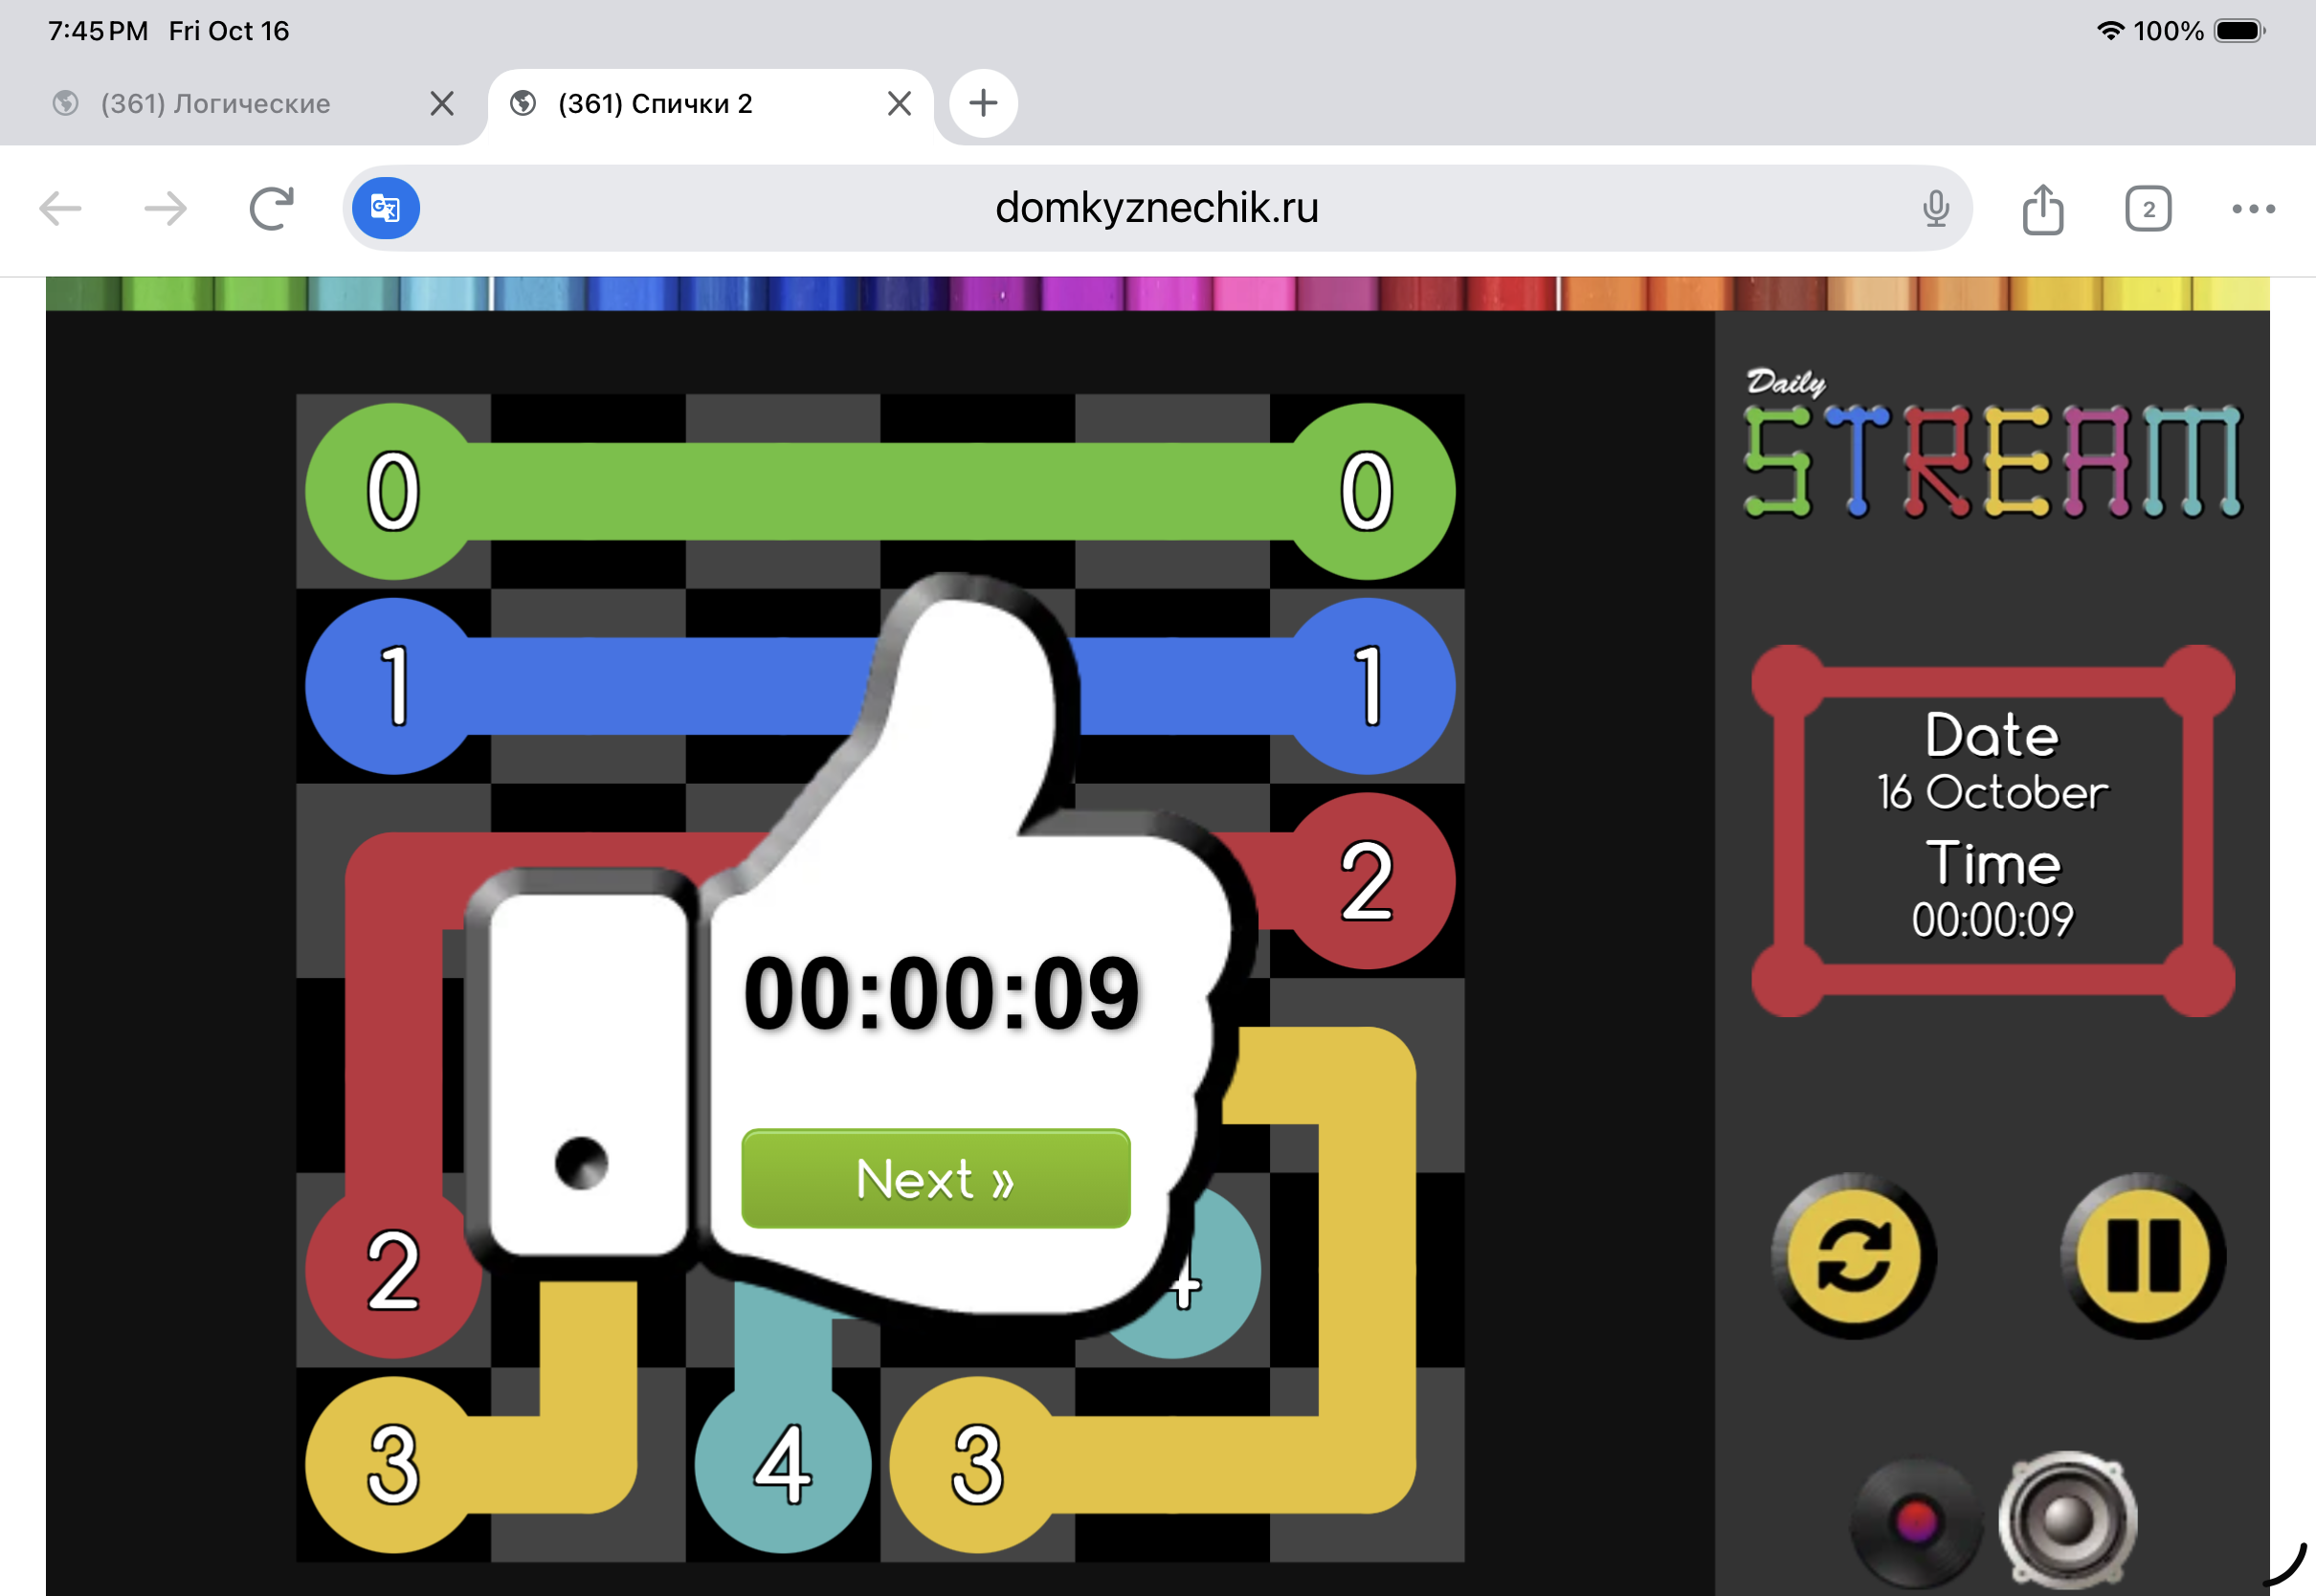Close the (361) Спички 2 tab
Viewport: 2316px width, 1596px height.
click(x=899, y=103)
